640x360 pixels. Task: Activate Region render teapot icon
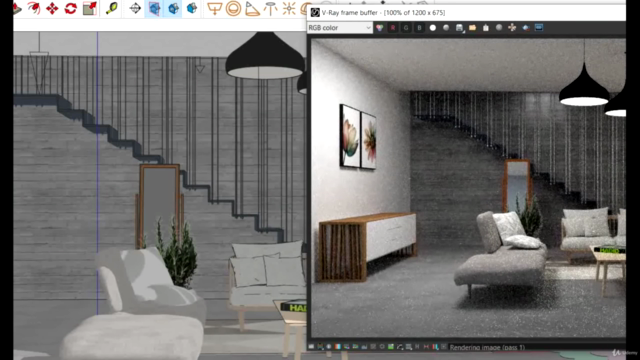[526, 28]
